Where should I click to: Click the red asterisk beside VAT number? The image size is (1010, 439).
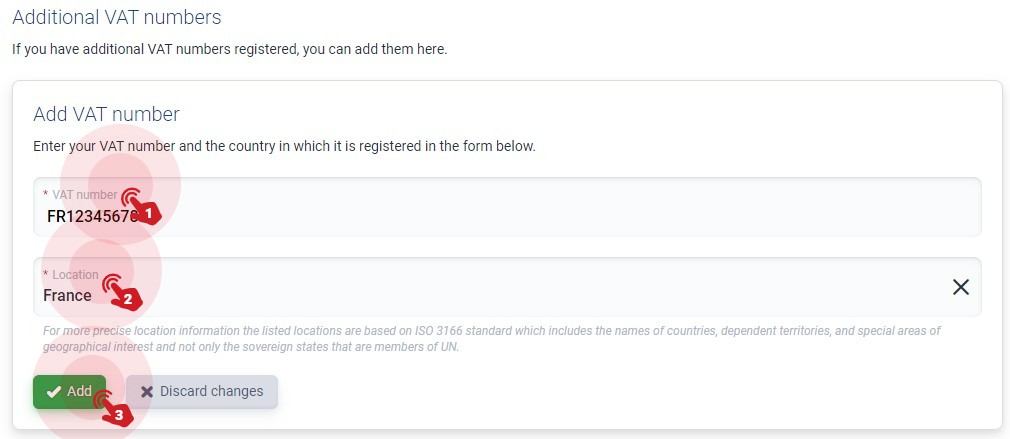tap(46, 194)
